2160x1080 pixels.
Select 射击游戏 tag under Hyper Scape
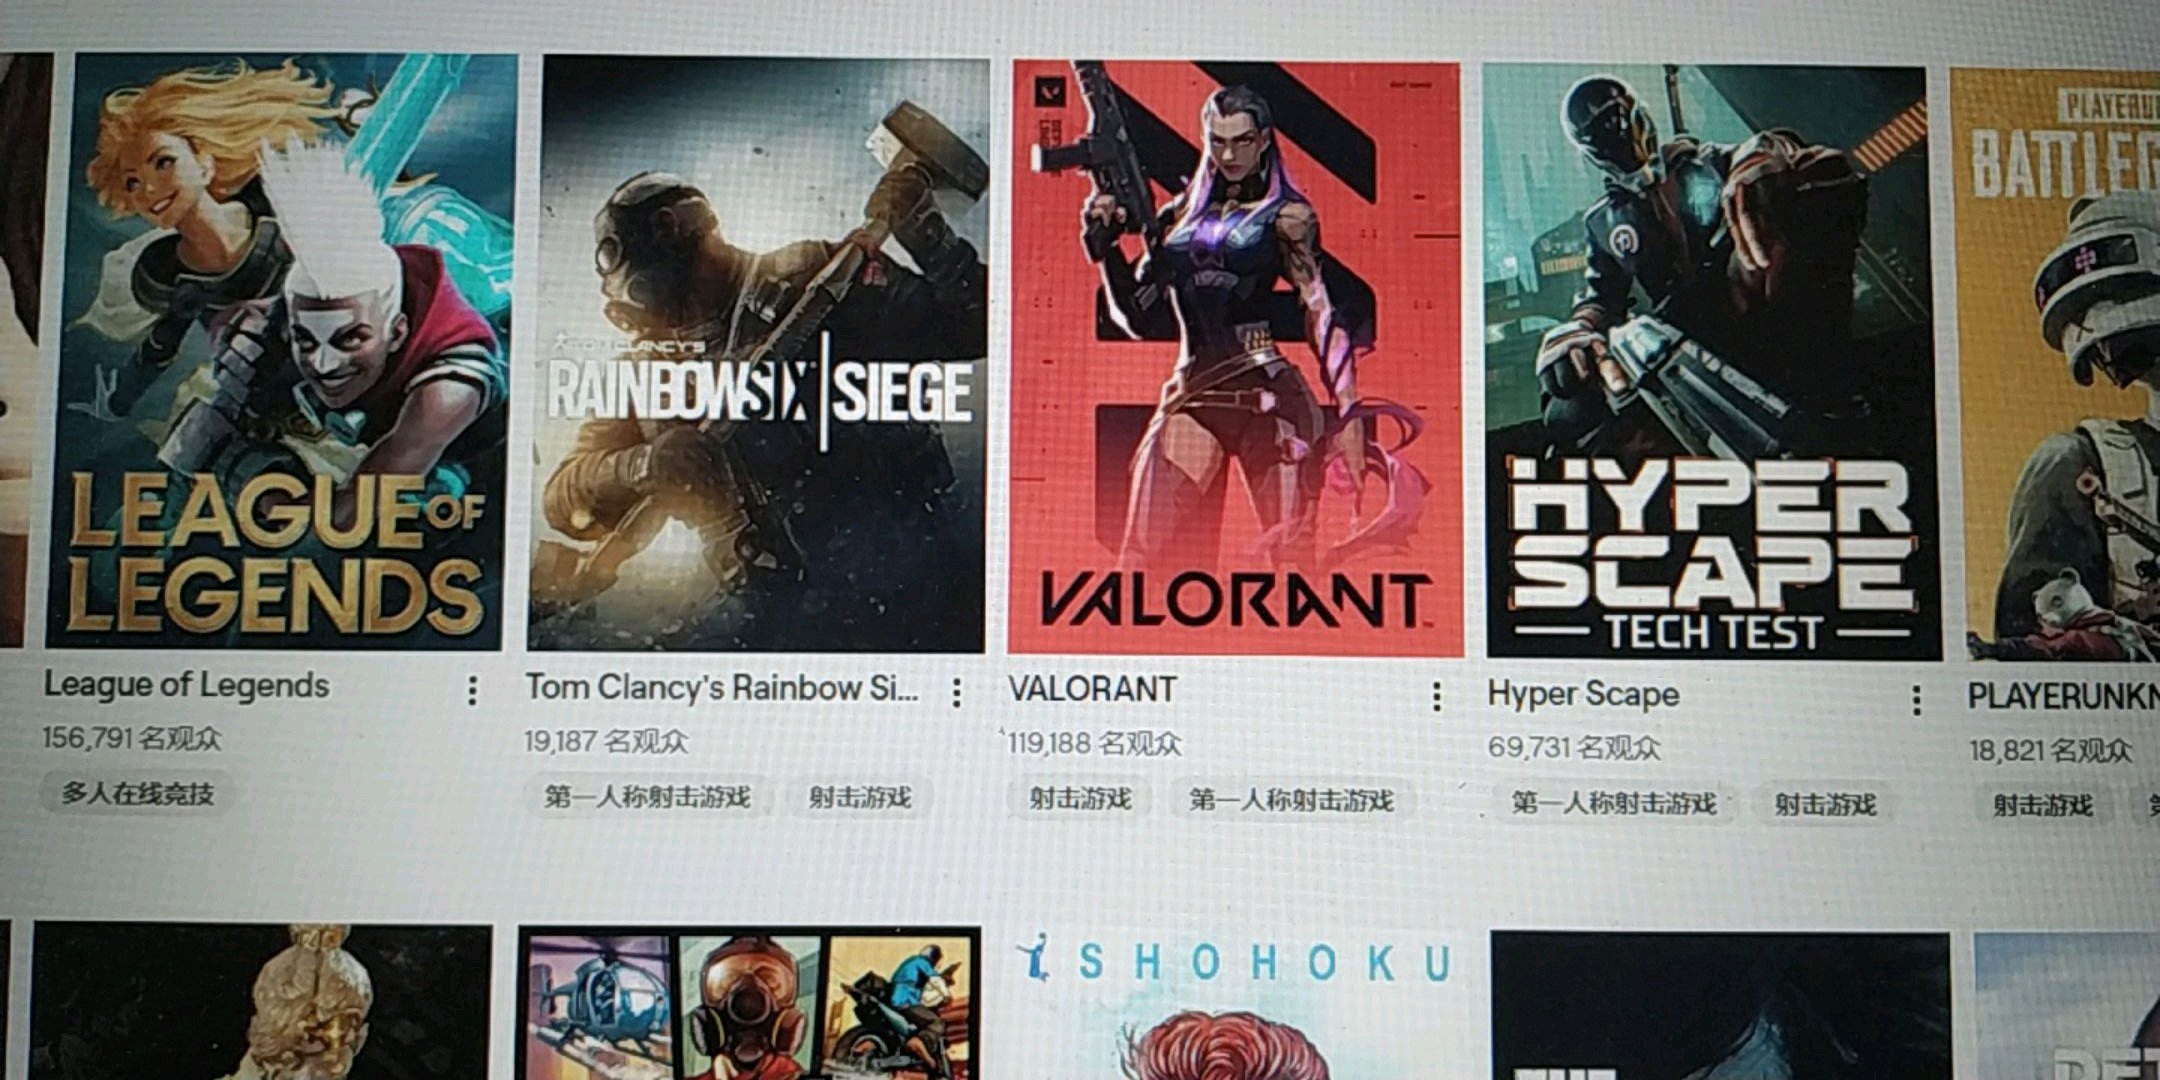point(1825,804)
